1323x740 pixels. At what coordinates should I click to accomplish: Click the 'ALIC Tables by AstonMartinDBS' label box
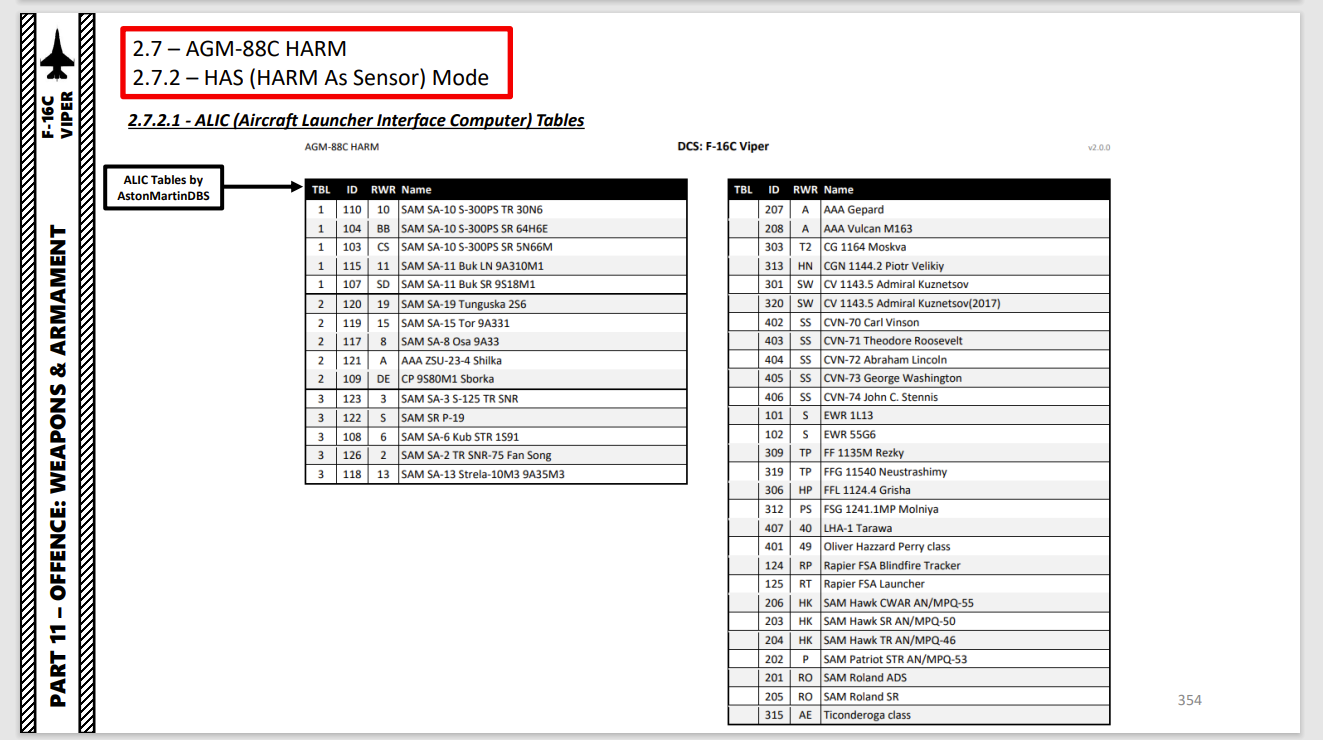point(163,188)
